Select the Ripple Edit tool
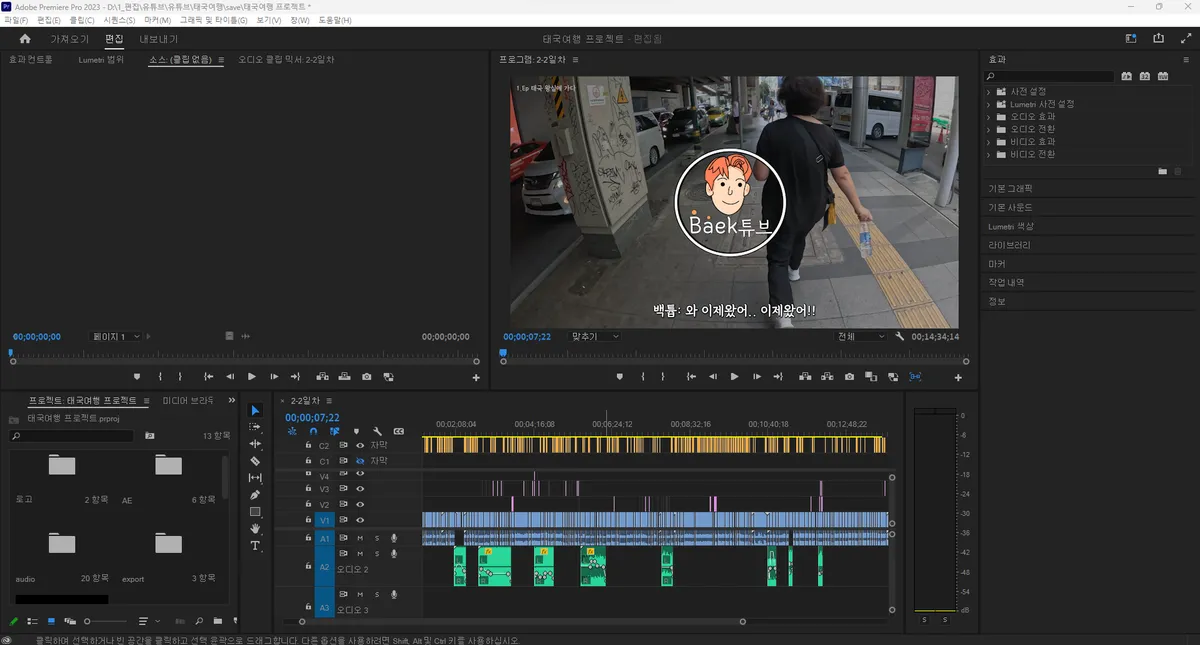 (255, 444)
